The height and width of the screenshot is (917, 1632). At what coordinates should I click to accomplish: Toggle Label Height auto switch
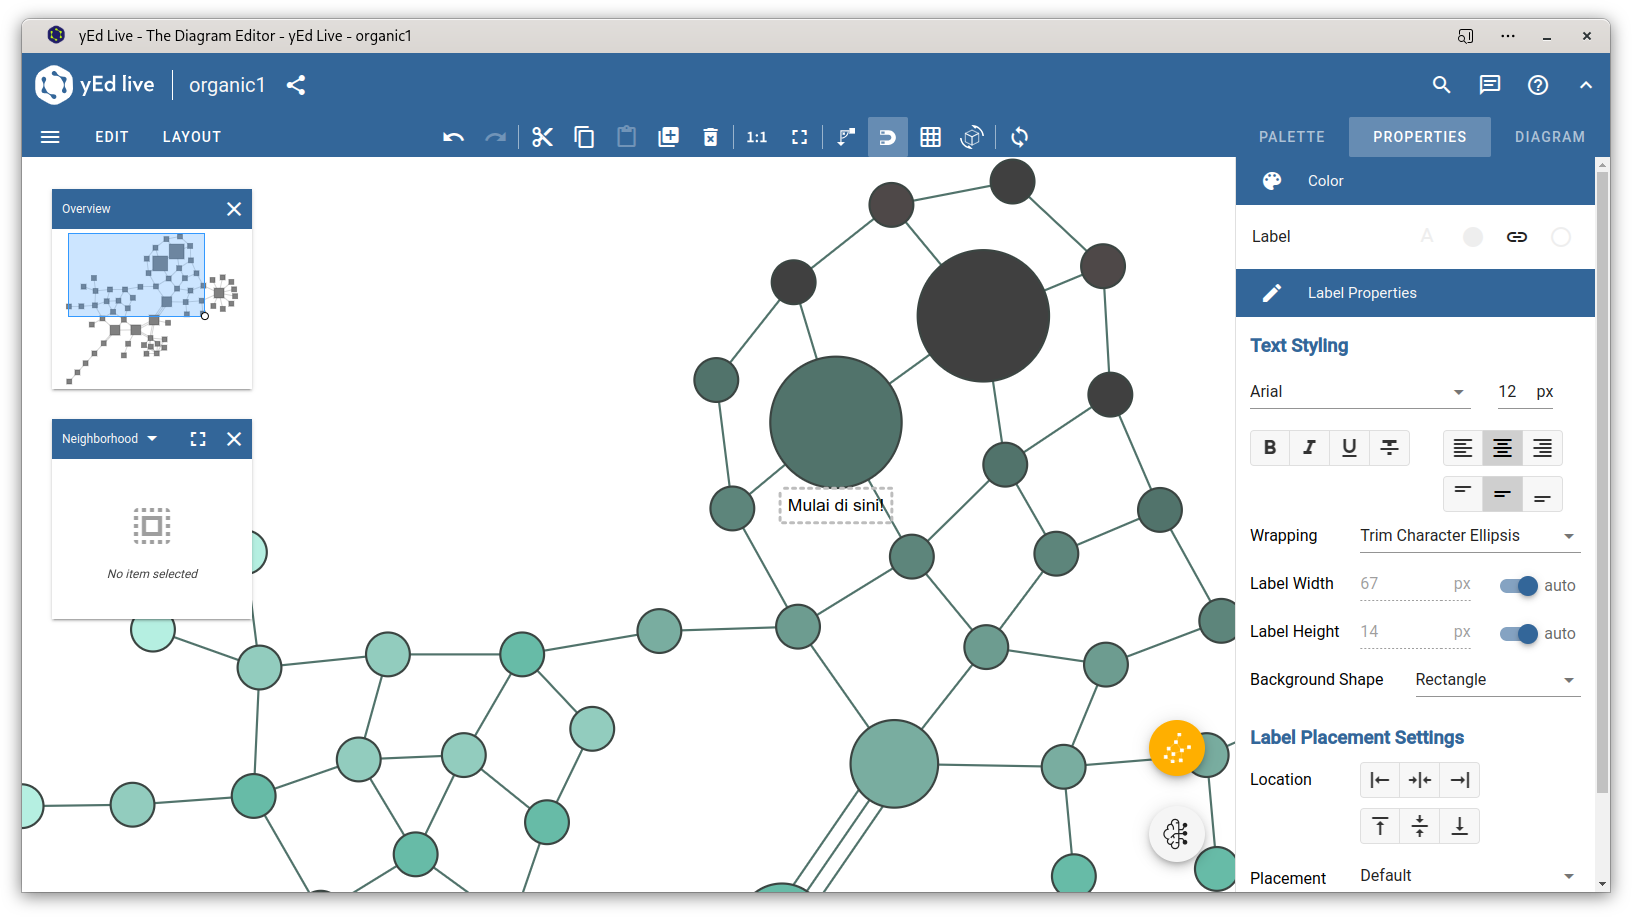coord(1518,634)
